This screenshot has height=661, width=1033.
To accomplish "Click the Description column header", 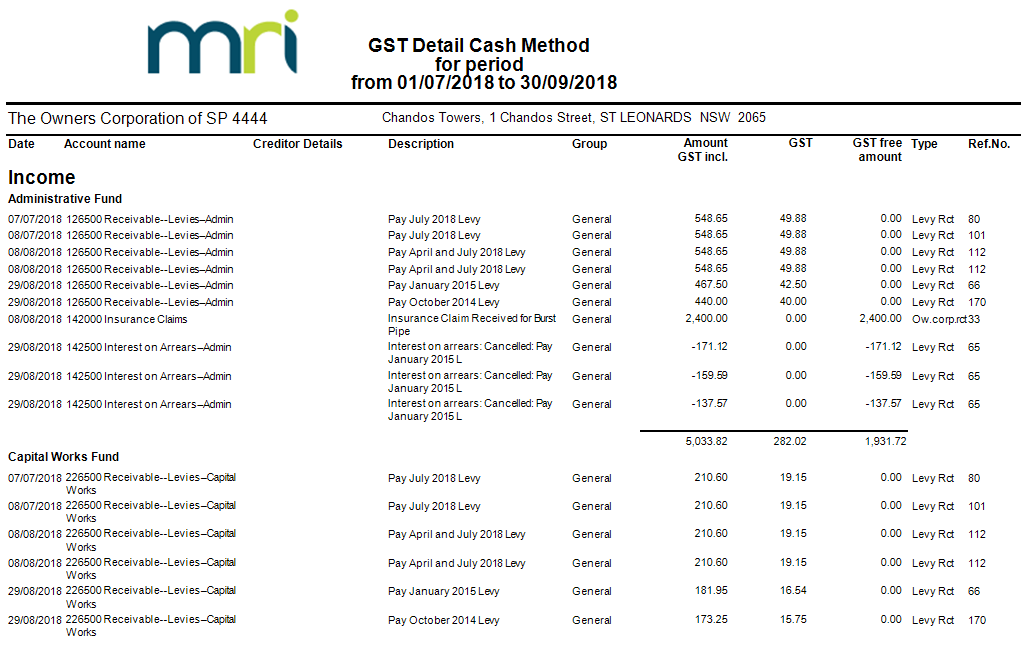I will coord(421,144).
